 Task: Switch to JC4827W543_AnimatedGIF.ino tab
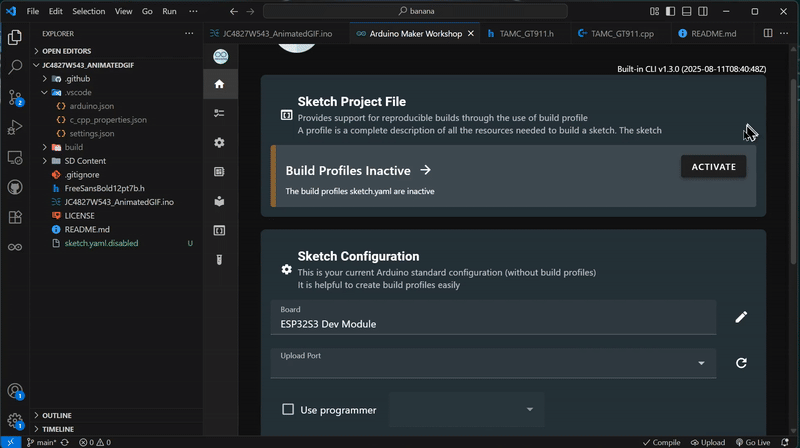pyautogui.click(x=276, y=33)
